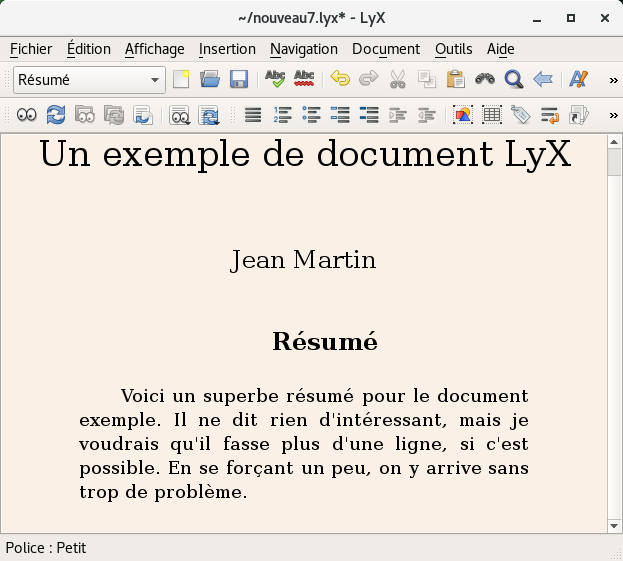623x561 pixels.
Task: Open the Aide menu
Action: 501,49
